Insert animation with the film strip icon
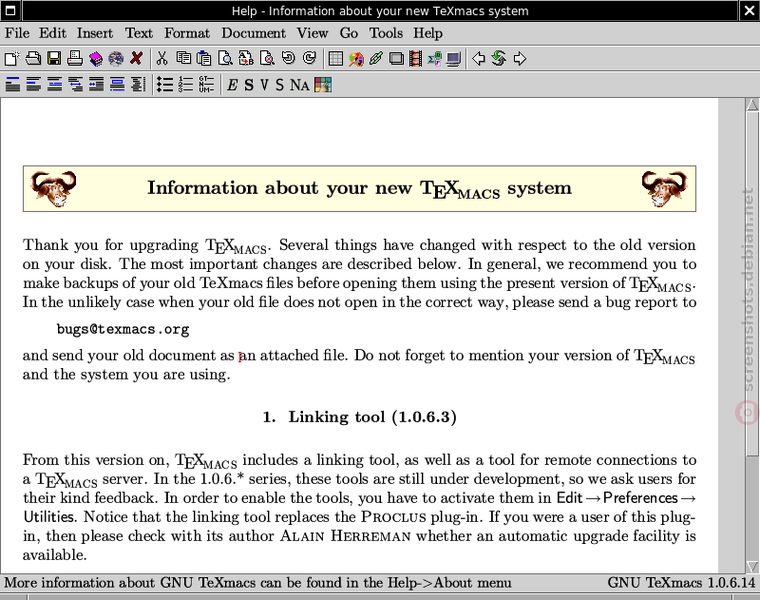This screenshot has width=760, height=600. (415, 59)
